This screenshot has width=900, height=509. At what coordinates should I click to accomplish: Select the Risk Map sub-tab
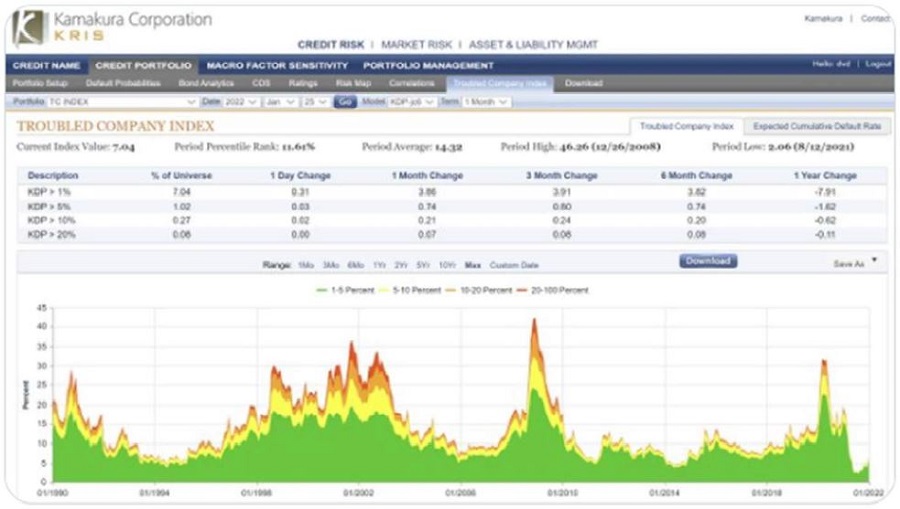pyautogui.click(x=353, y=83)
